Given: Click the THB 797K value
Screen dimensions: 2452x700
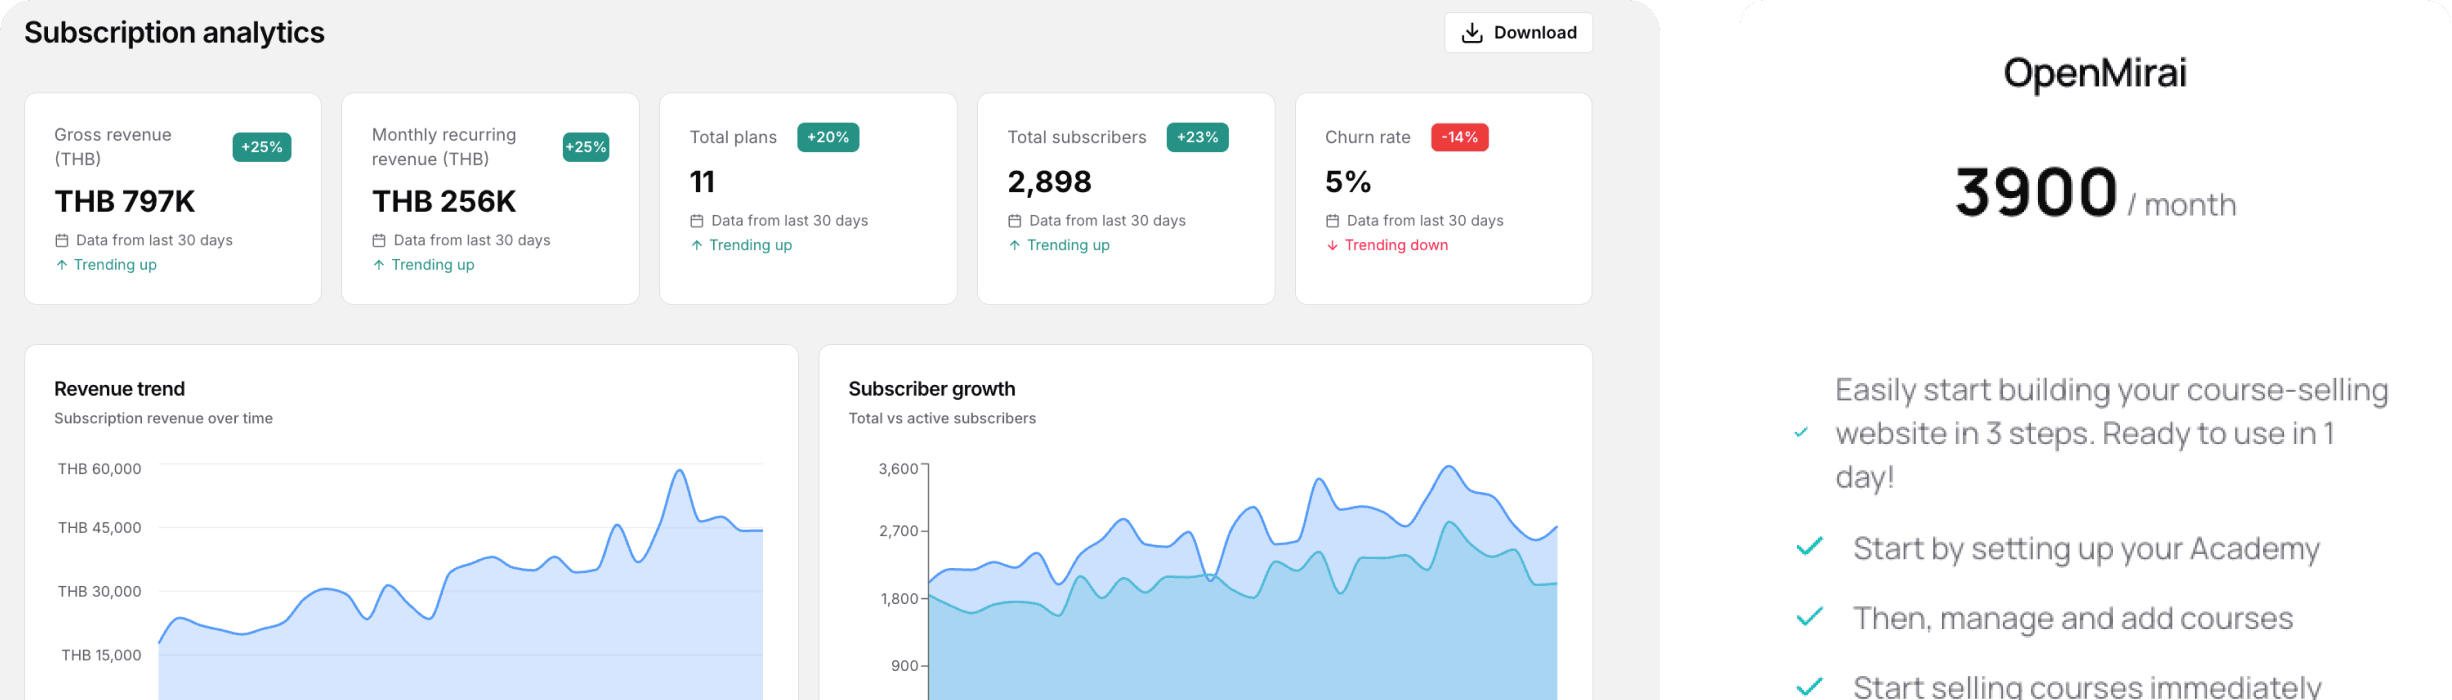Looking at the screenshot, I should [x=125, y=202].
